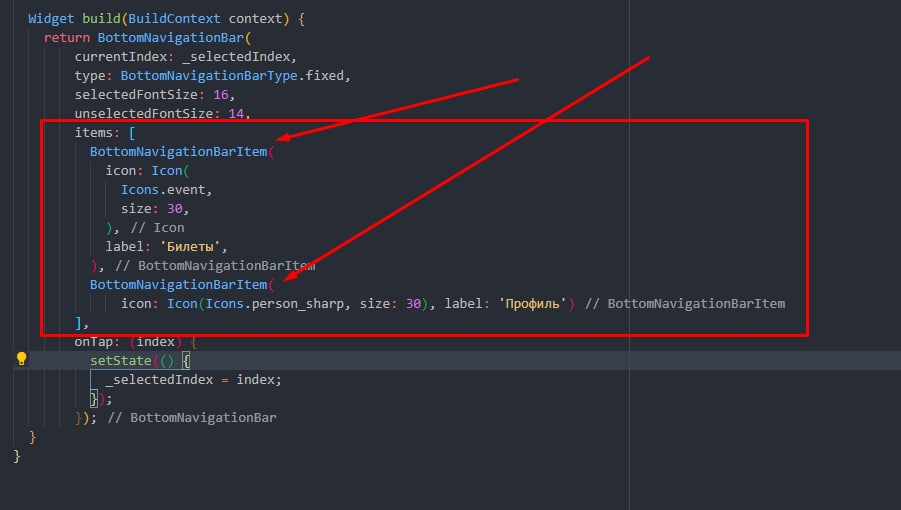Click 'items:' property name
Image resolution: width=901 pixels, height=510 pixels.
97,132
